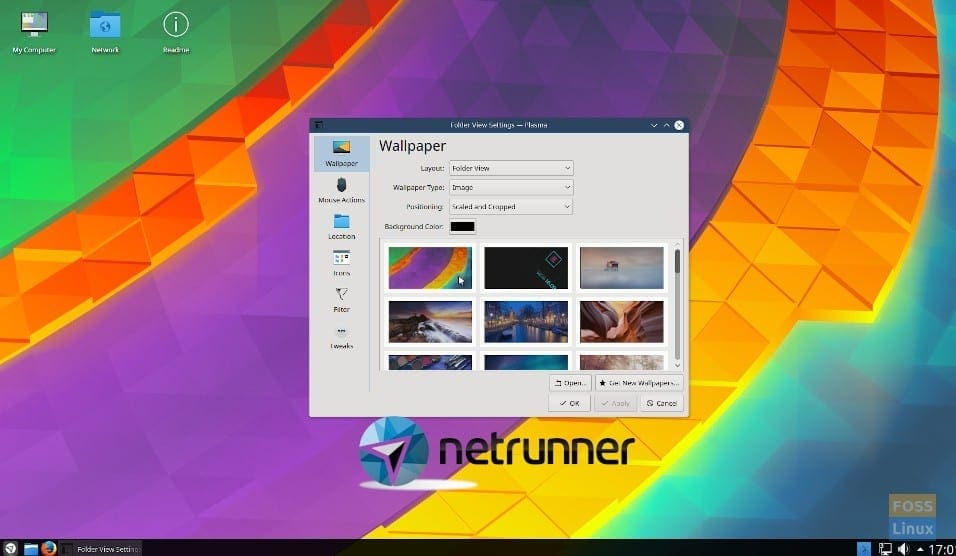Click the wallpaper list scrollbar handle
Image resolution: width=956 pixels, height=556 pixels.
click(677, 261)
